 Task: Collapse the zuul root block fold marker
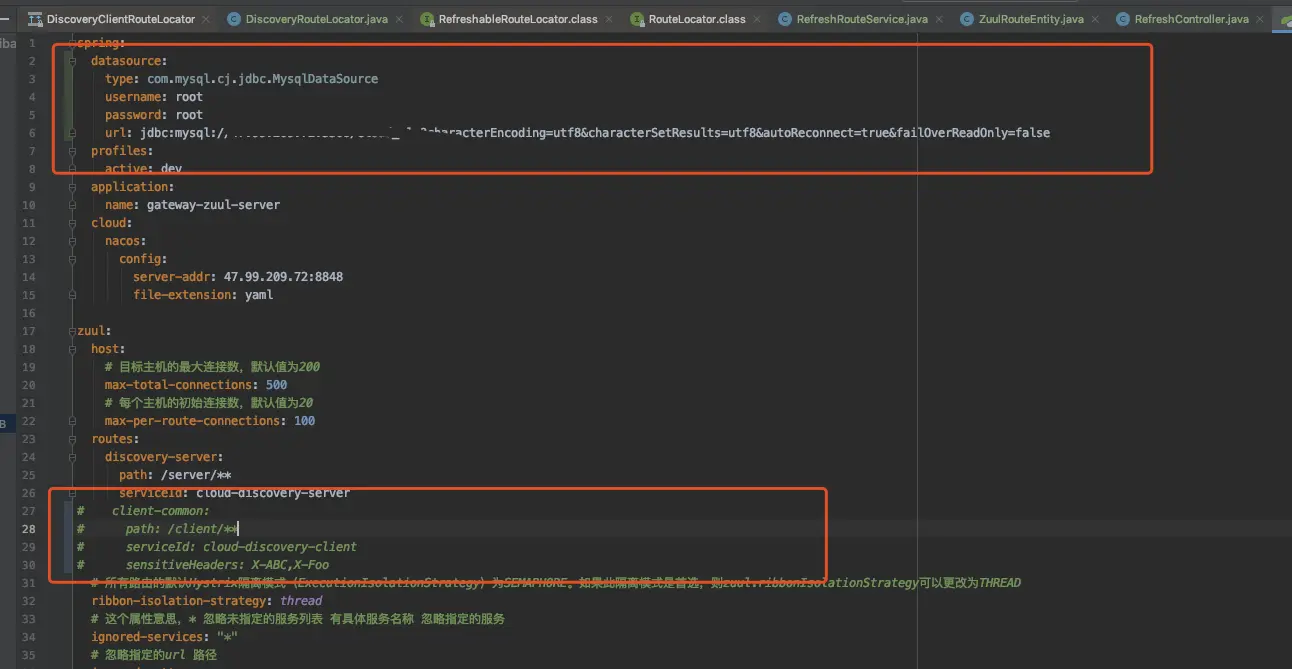coord(72,331)
